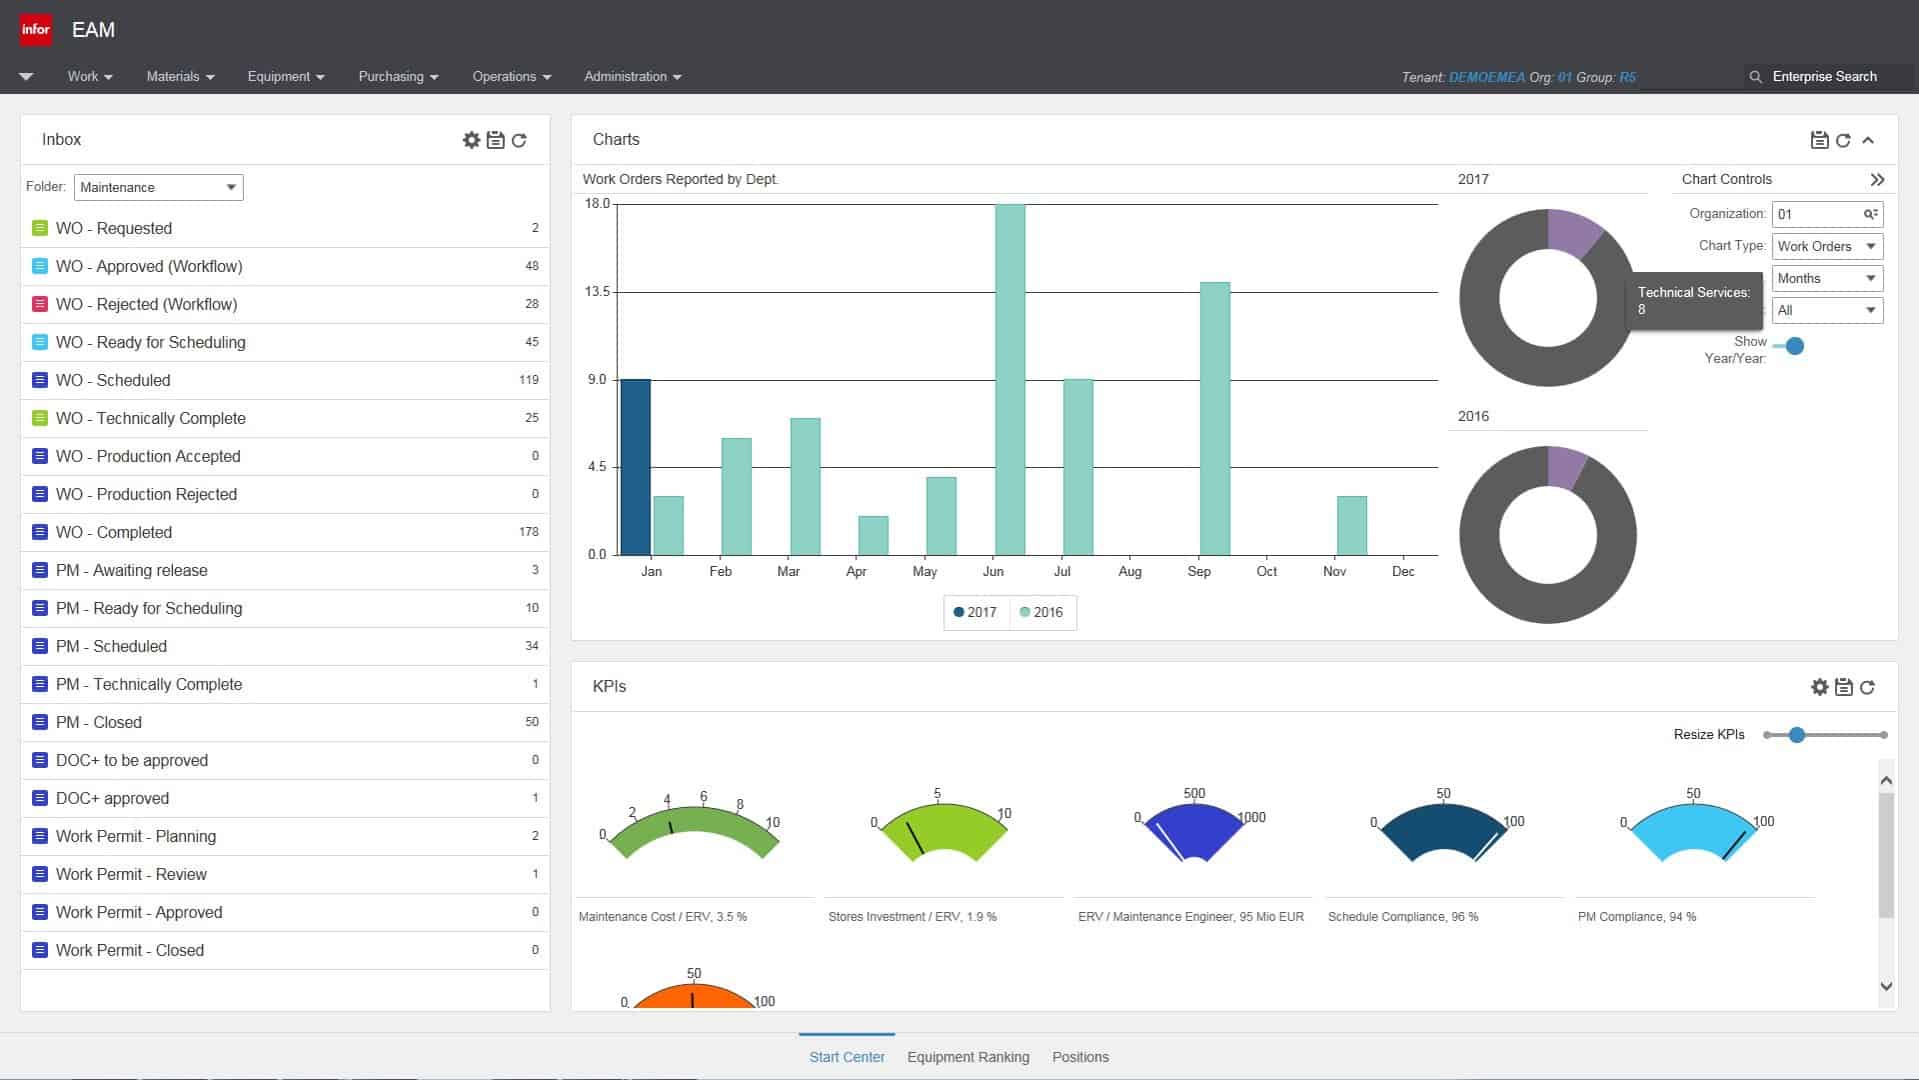
Task: Refresh the KPIs panel
Action: (x=1867, y=687)
